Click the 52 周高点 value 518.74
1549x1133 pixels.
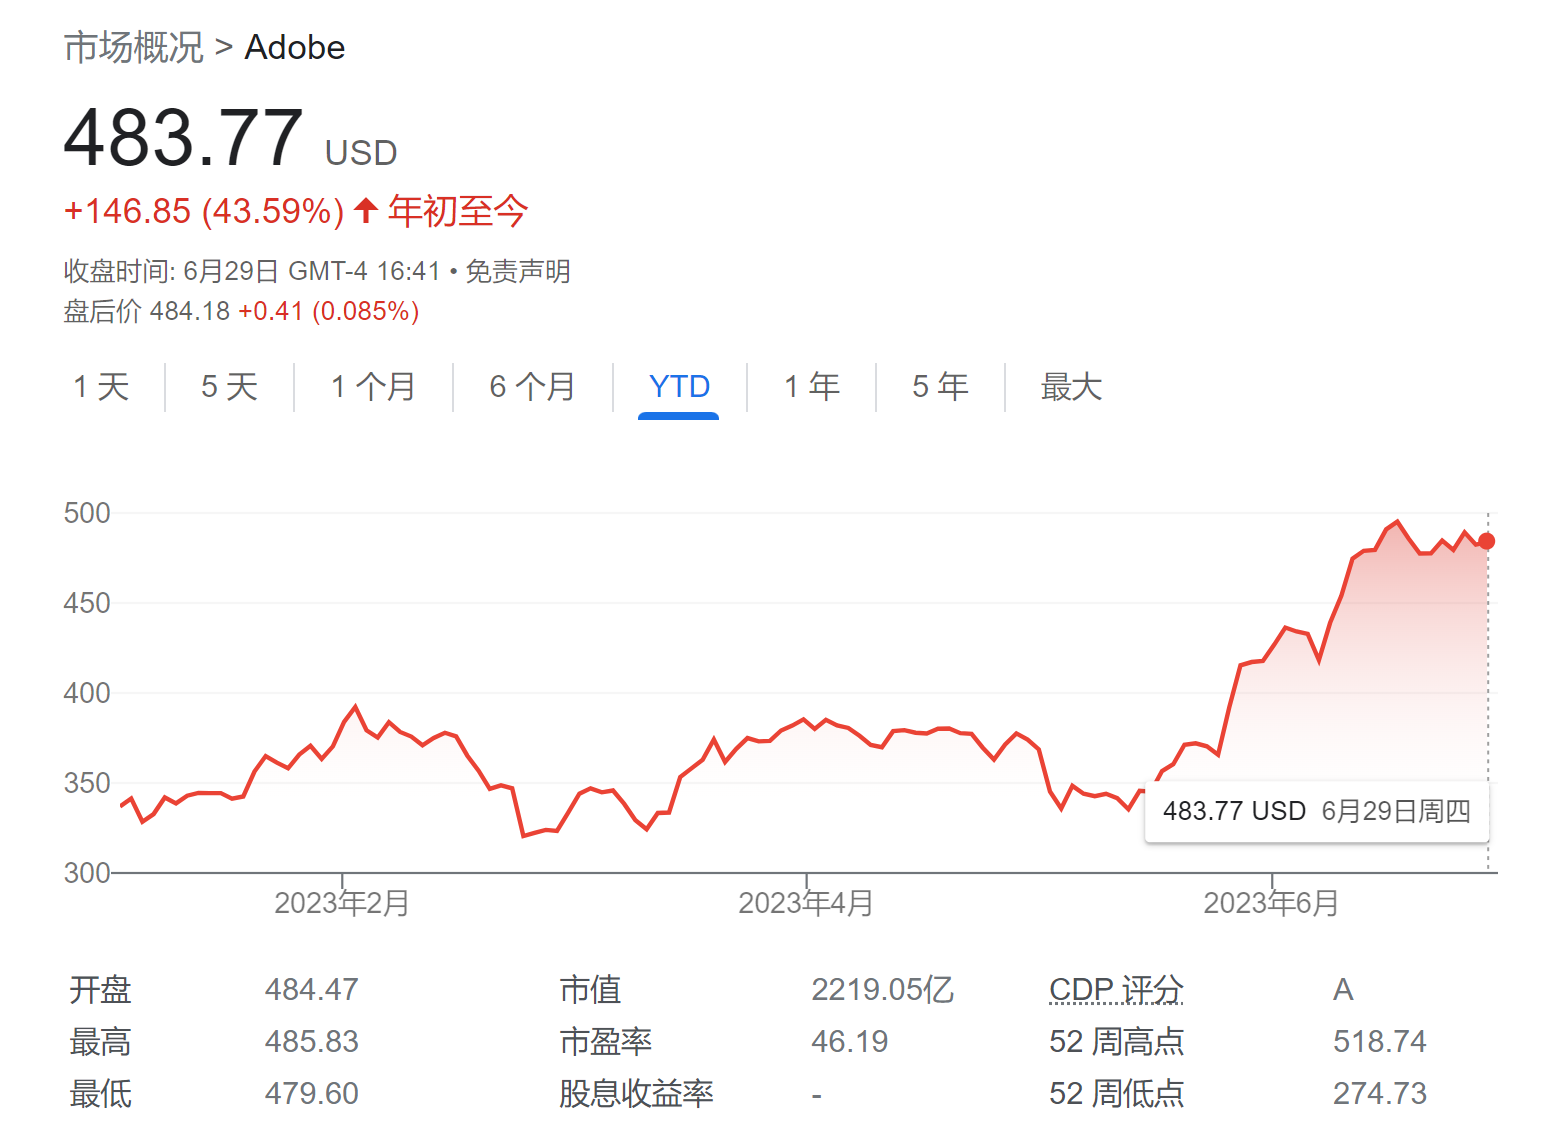(1381, 1041)
